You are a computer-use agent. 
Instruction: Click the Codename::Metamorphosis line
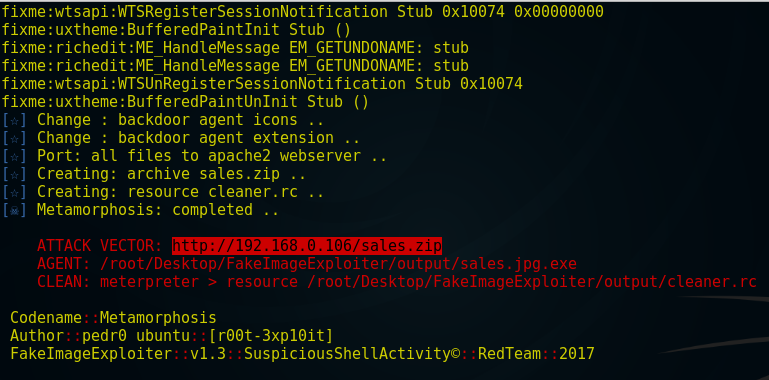coord(113,318)
